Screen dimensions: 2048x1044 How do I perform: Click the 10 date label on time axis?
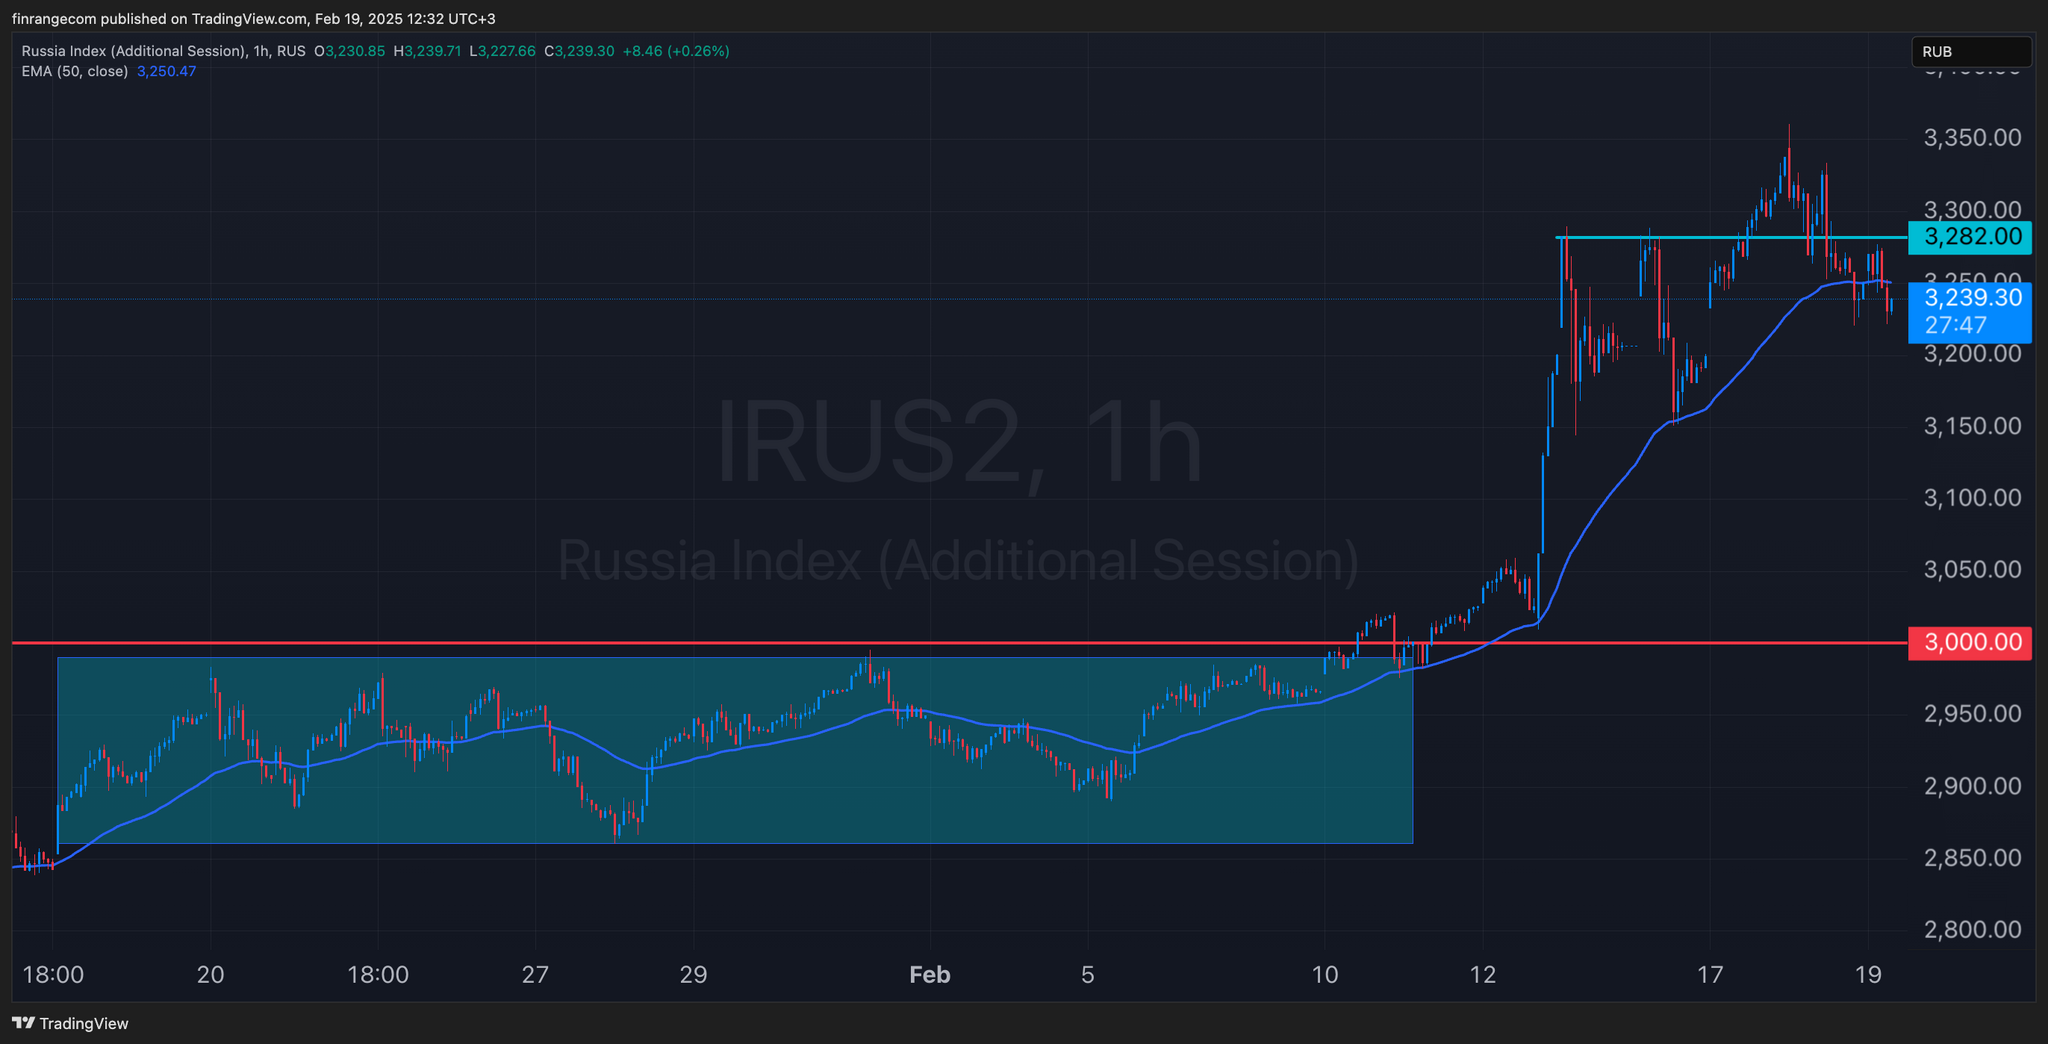point(1325,975)
